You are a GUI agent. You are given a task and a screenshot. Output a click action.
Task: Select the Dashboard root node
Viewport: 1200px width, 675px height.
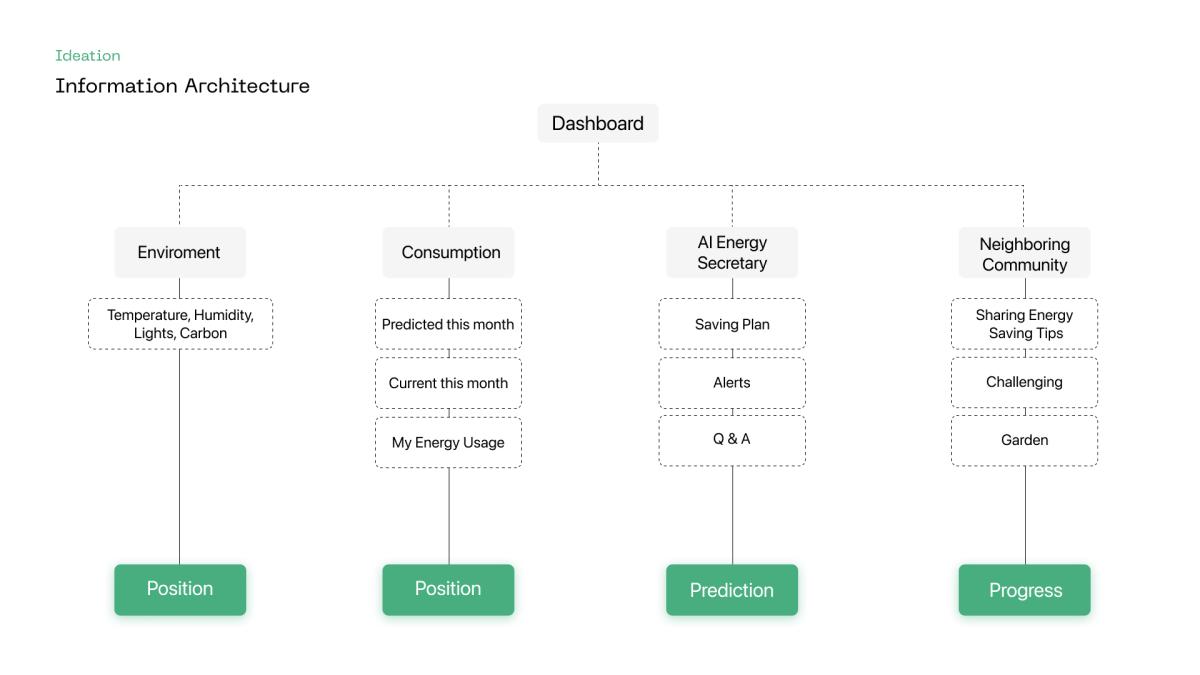tap(598, 123)
